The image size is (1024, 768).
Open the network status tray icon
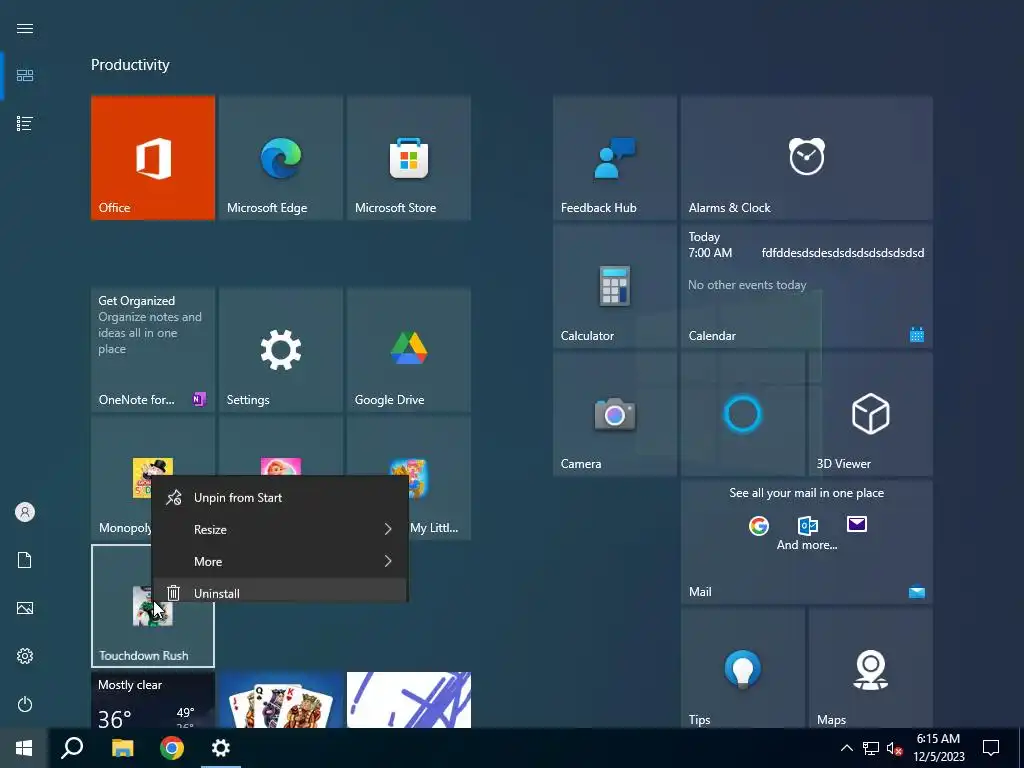point(871,748)
